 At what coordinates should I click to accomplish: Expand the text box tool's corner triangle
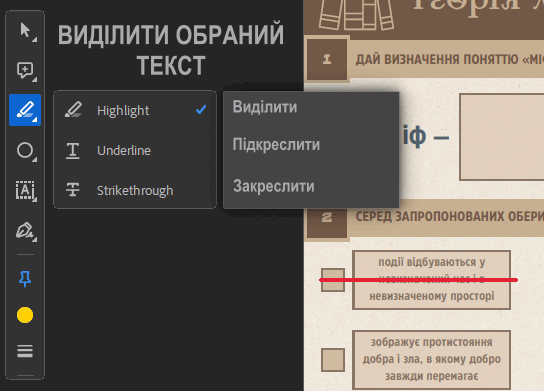click(x=35, y=199)
